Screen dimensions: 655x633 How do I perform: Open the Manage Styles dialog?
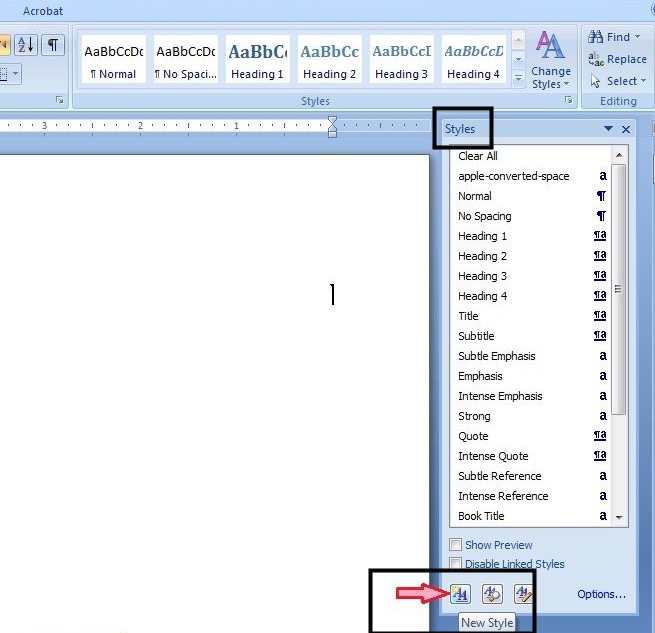pyautogui.click(x=524, y=593)
